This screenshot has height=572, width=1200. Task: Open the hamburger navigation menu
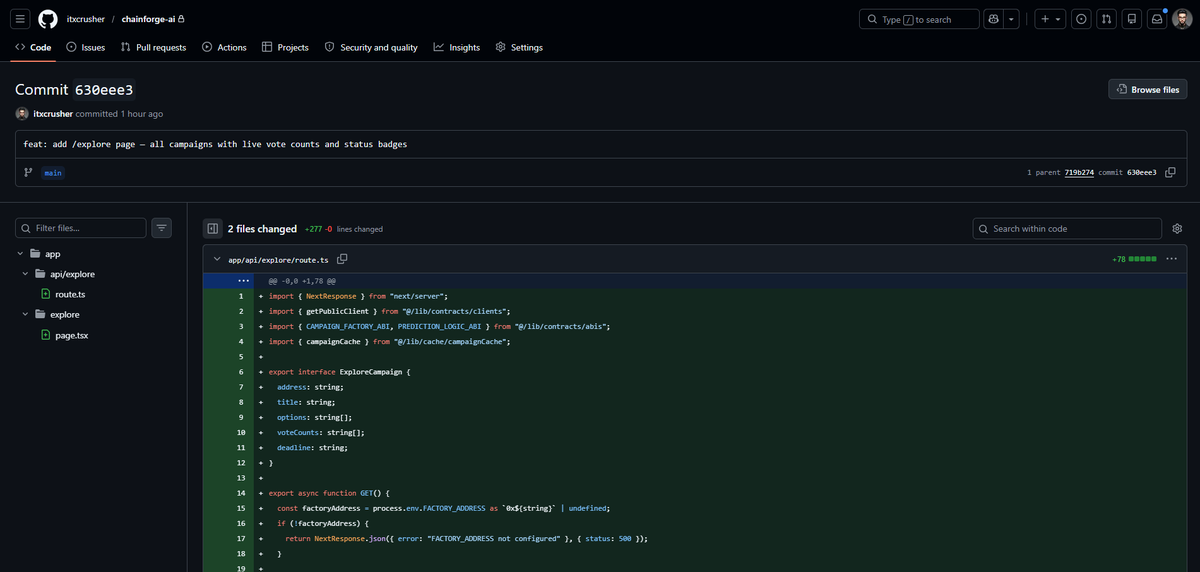click(20, 19)
